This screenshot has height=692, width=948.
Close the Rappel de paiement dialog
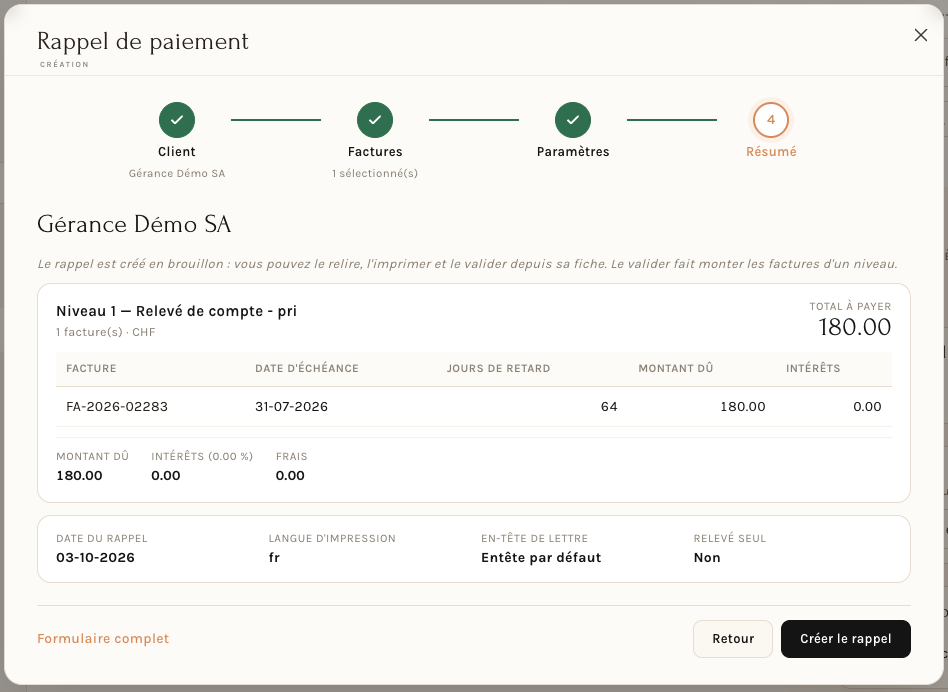pos(920,35)
